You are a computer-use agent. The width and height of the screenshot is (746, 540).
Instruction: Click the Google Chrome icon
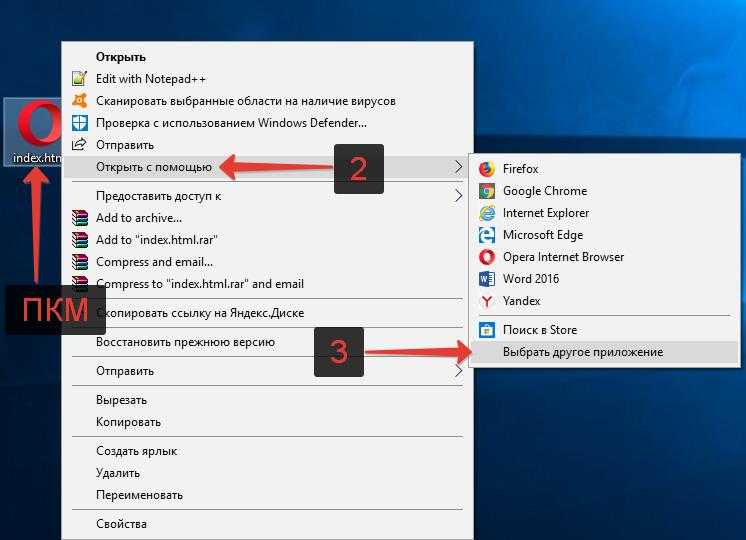tap(487, 191)
